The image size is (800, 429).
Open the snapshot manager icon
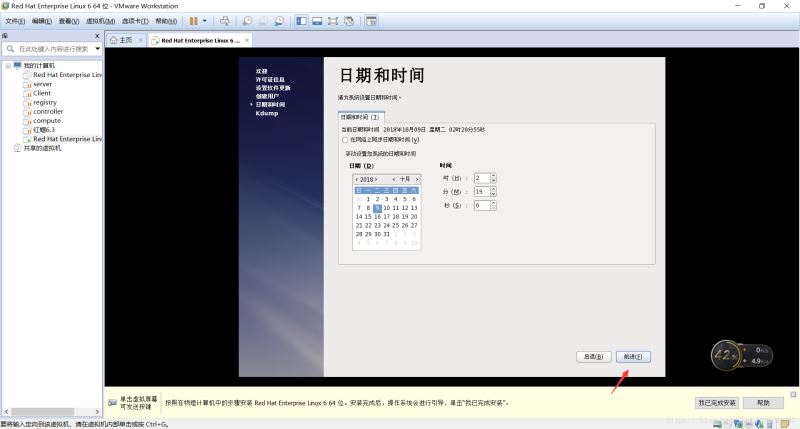tap(279, 20)
